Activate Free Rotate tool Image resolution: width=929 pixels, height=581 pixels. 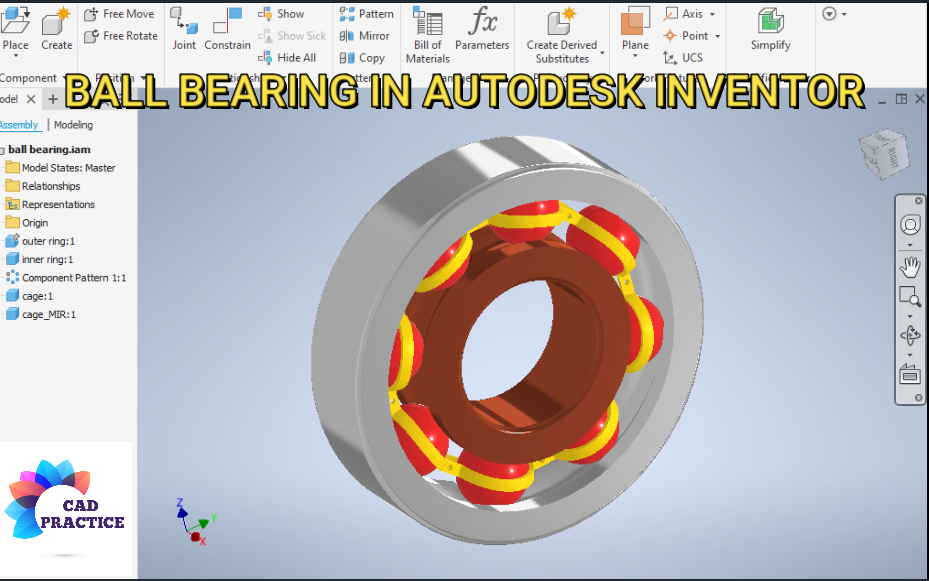point(121,36)
